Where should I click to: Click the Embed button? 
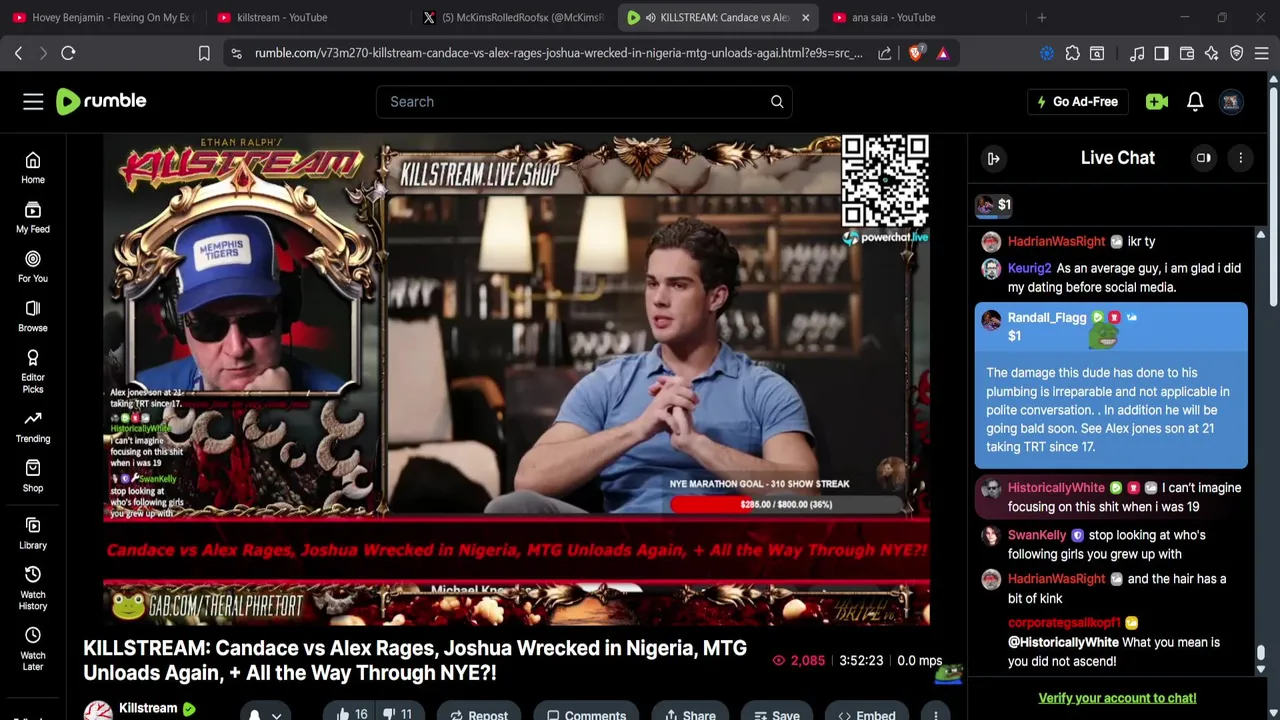[867, 714]
